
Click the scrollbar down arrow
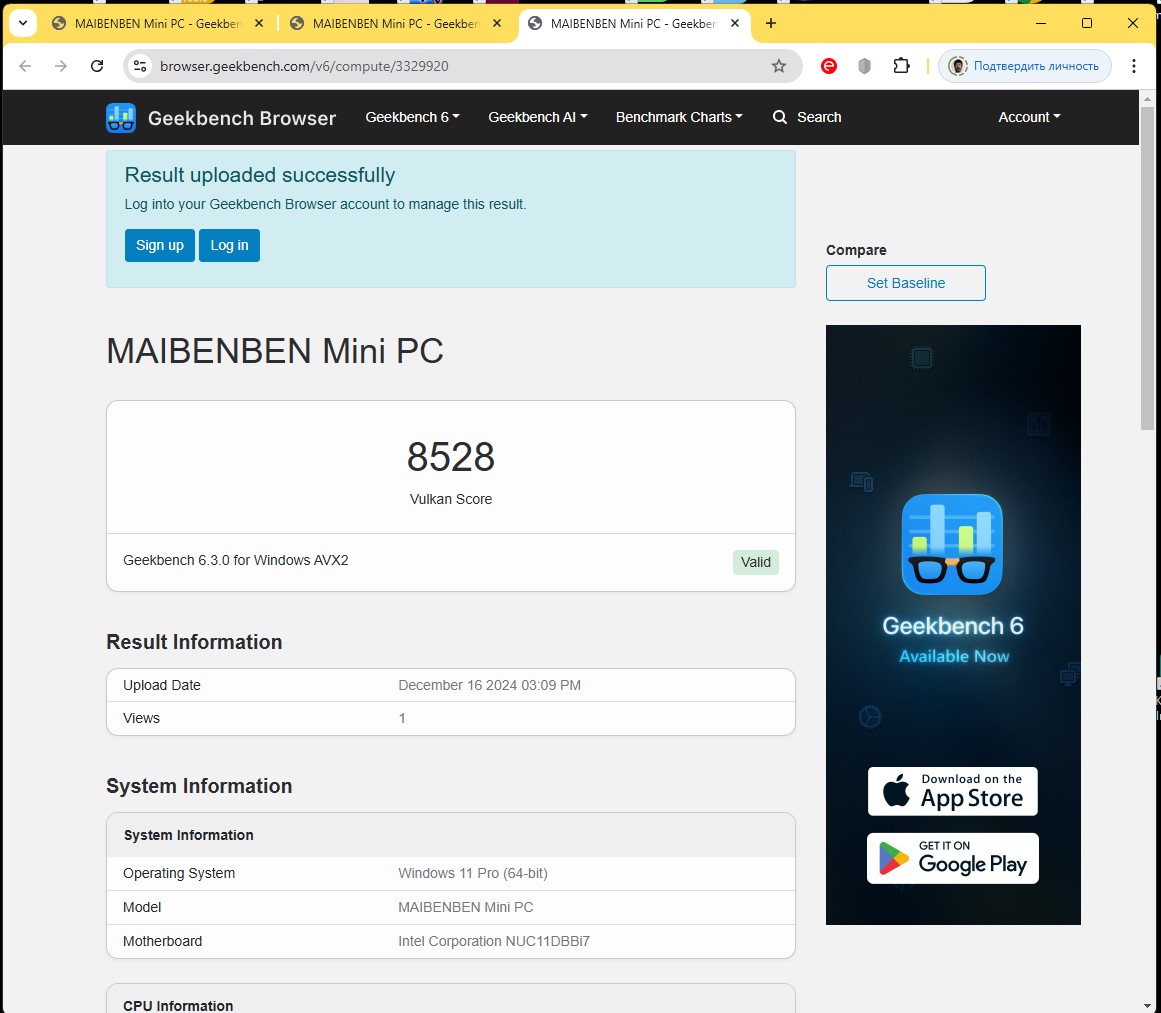[x=1147, y=1005]
